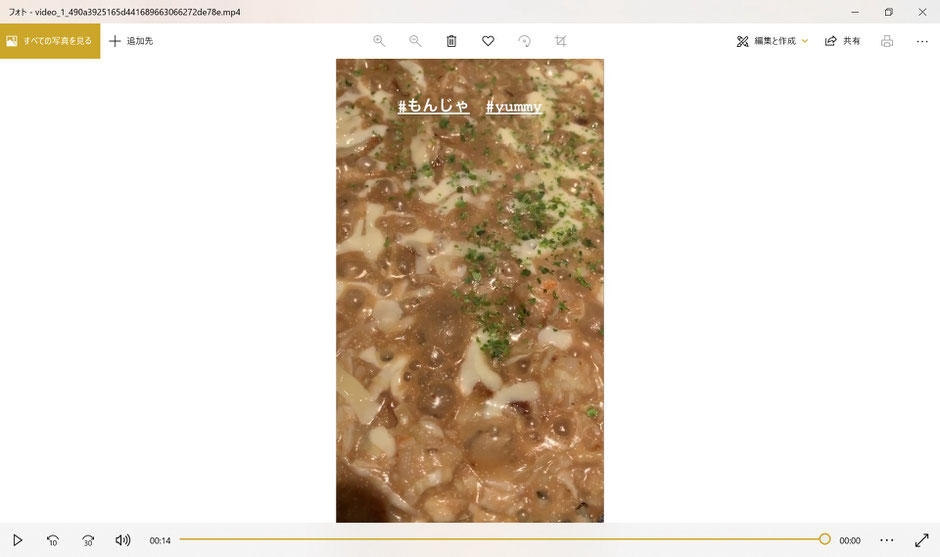
Task: Click the zoom in magnifier icon
Action: tap(379, 41)
